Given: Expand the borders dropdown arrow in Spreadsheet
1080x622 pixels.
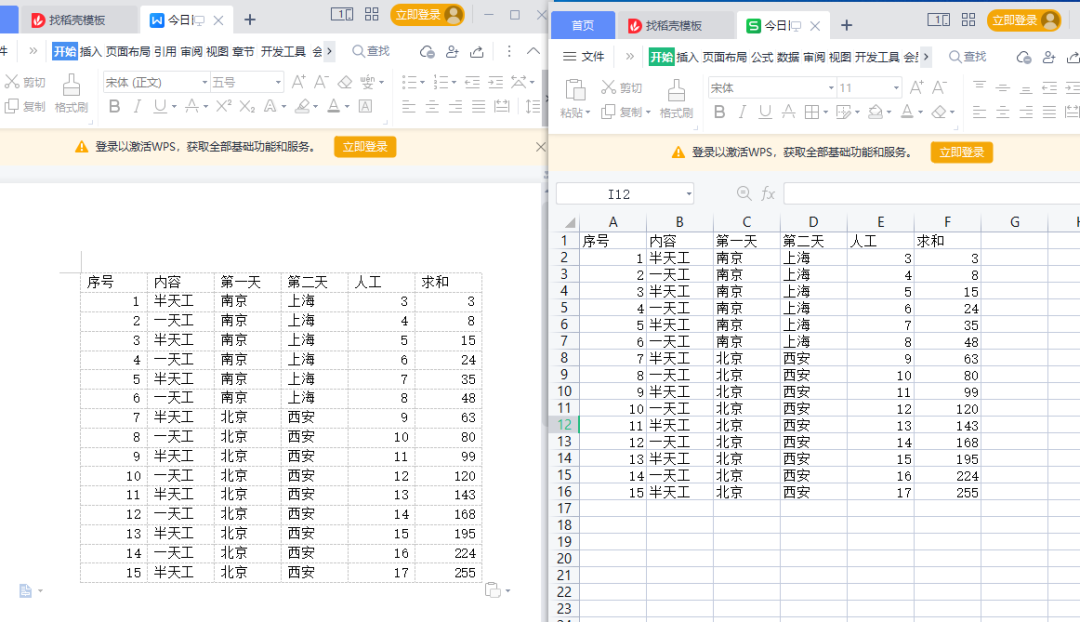Looking at the screenshot, I should [x=825, y=112].
